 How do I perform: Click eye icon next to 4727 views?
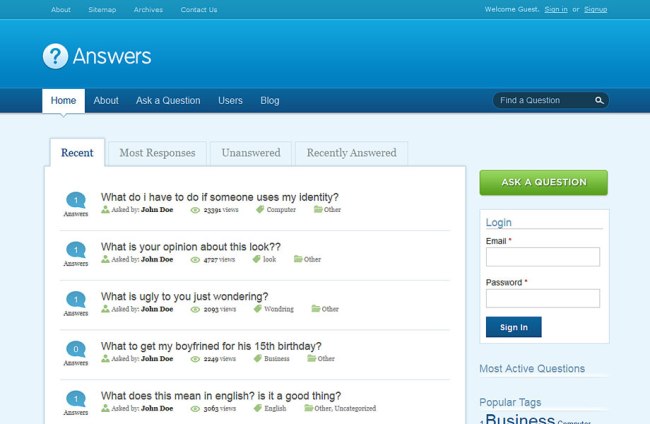[x=195, y=260]
